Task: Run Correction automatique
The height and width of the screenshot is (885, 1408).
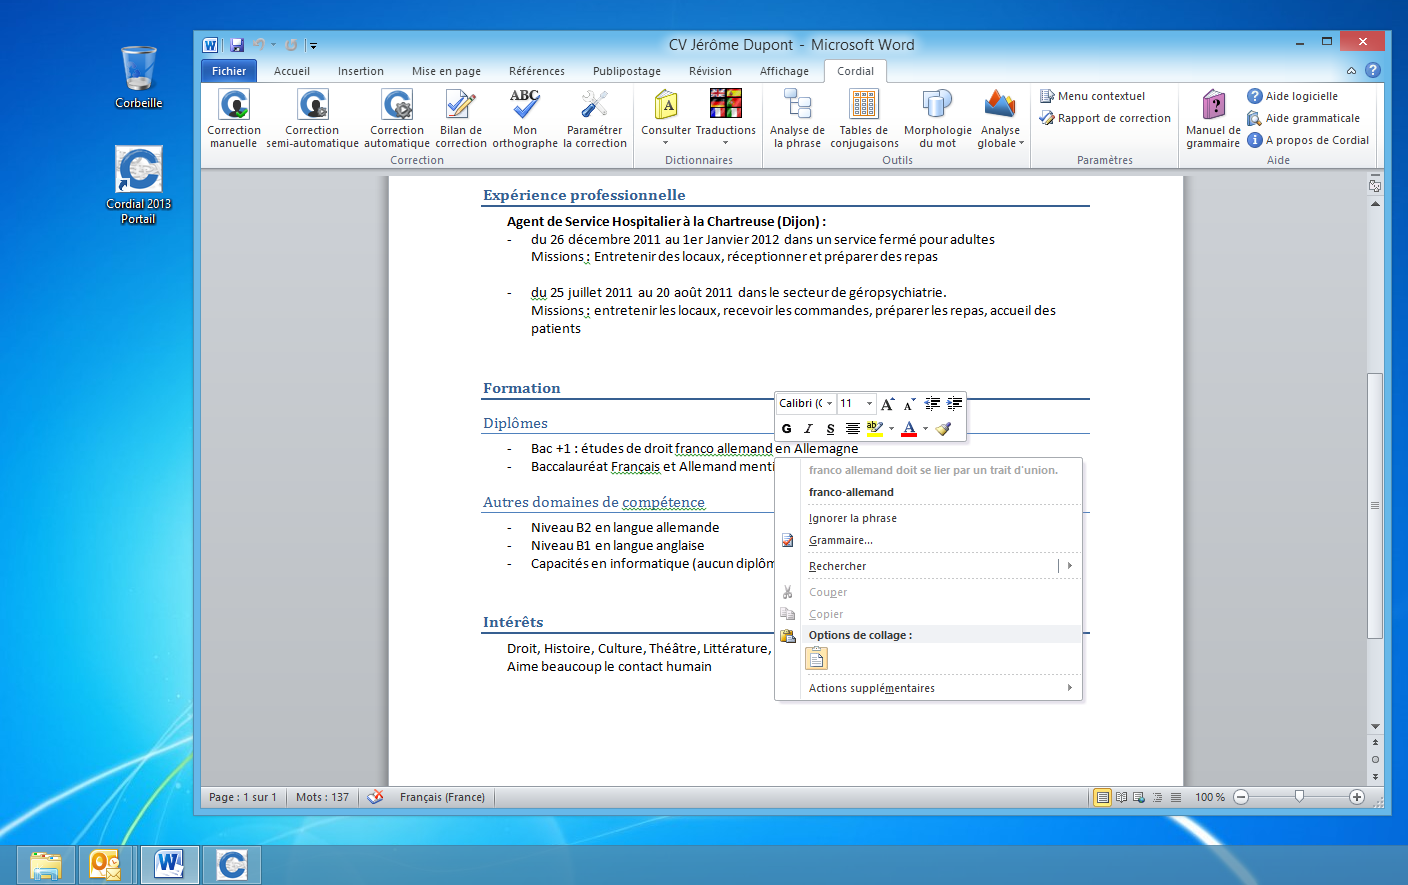Action: (x=397, y=119)
